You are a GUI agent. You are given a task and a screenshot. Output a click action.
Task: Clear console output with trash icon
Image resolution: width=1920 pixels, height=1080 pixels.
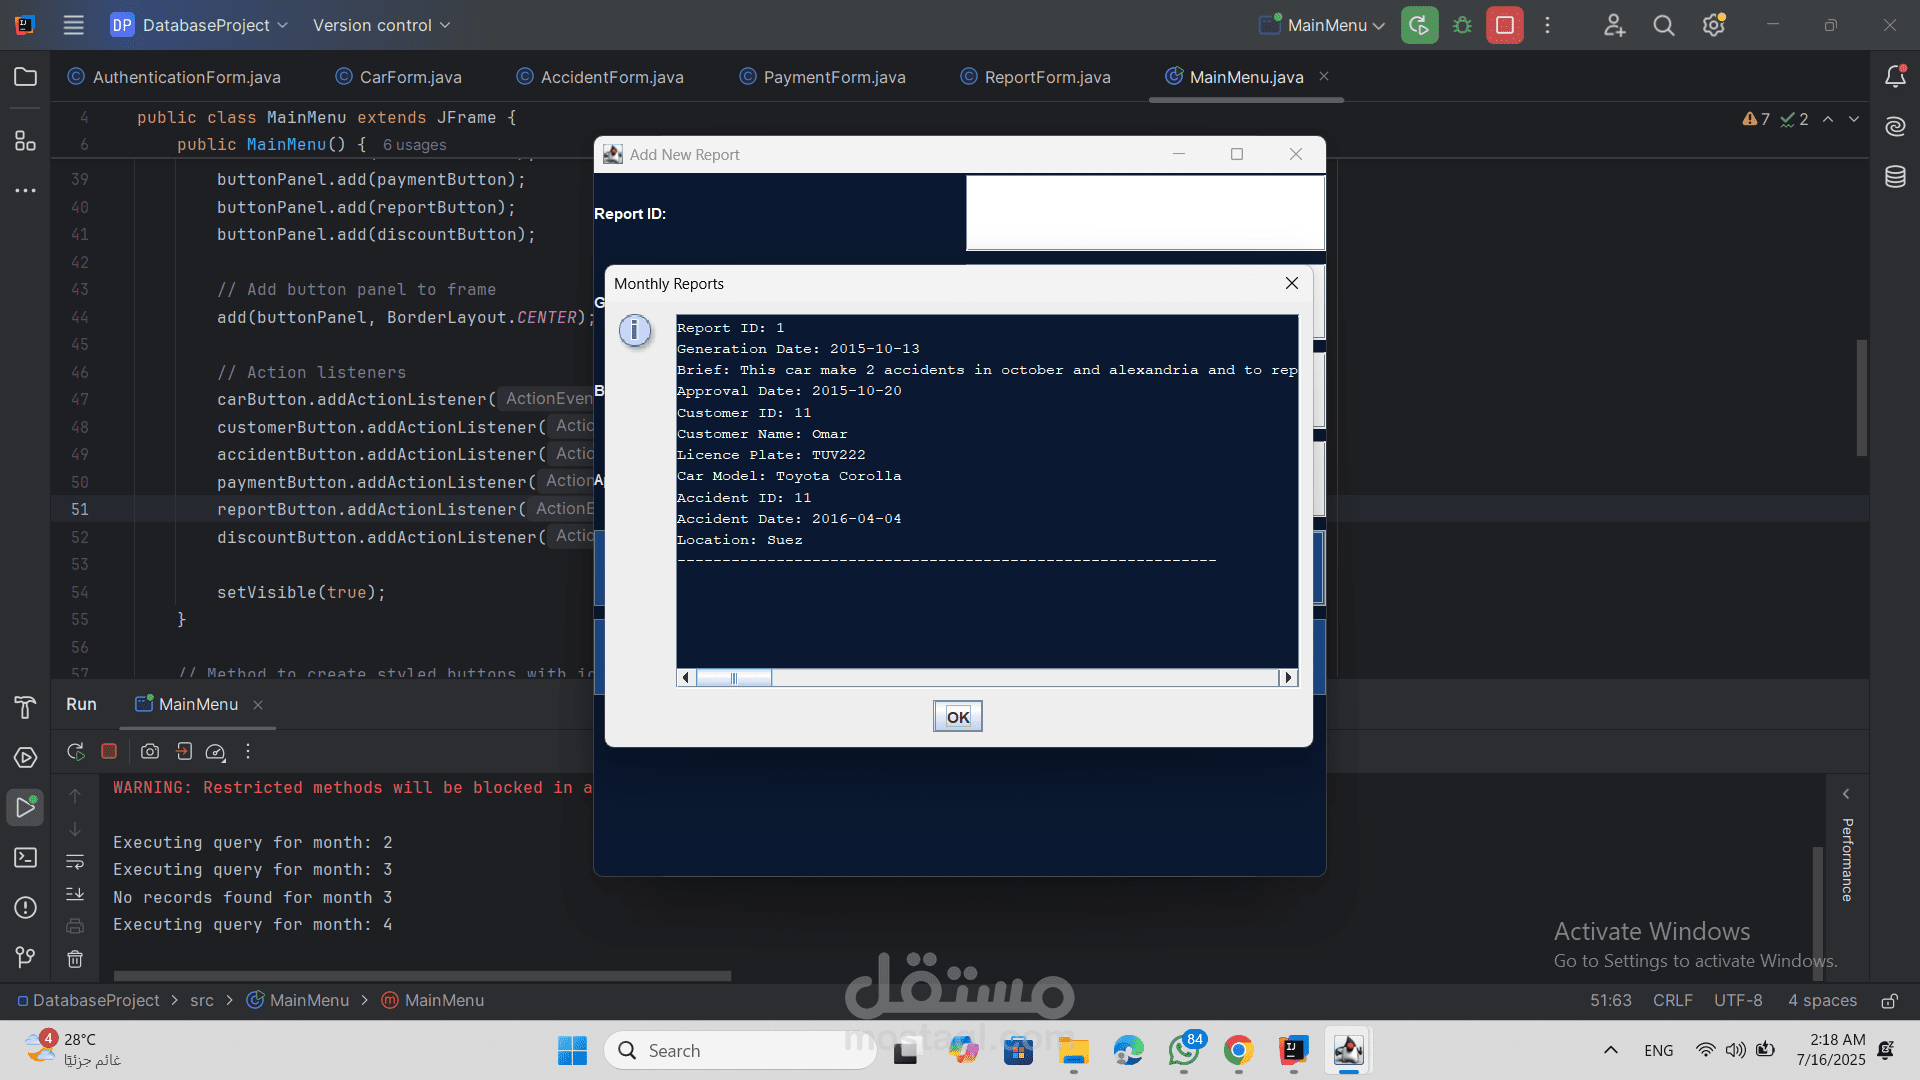tap(75, 959)
